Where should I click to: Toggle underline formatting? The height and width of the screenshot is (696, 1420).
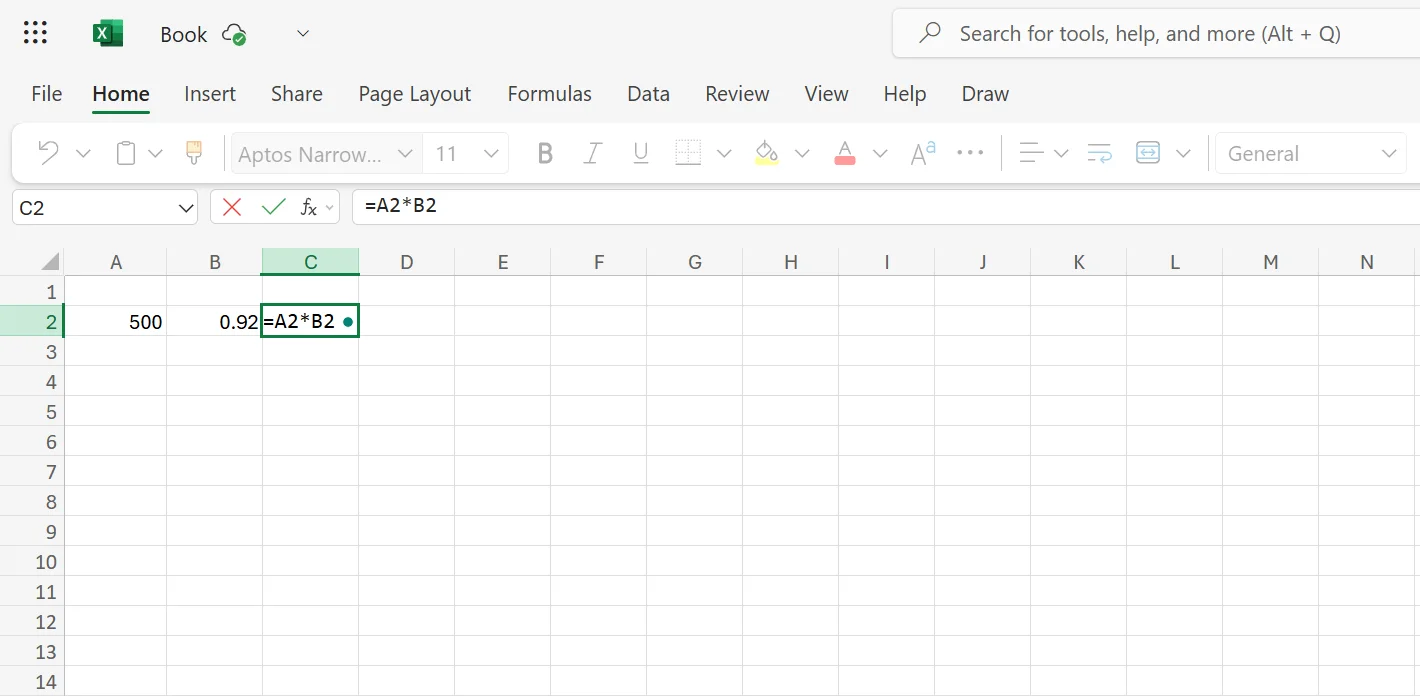pyautogui.click(x=640, y=152)
